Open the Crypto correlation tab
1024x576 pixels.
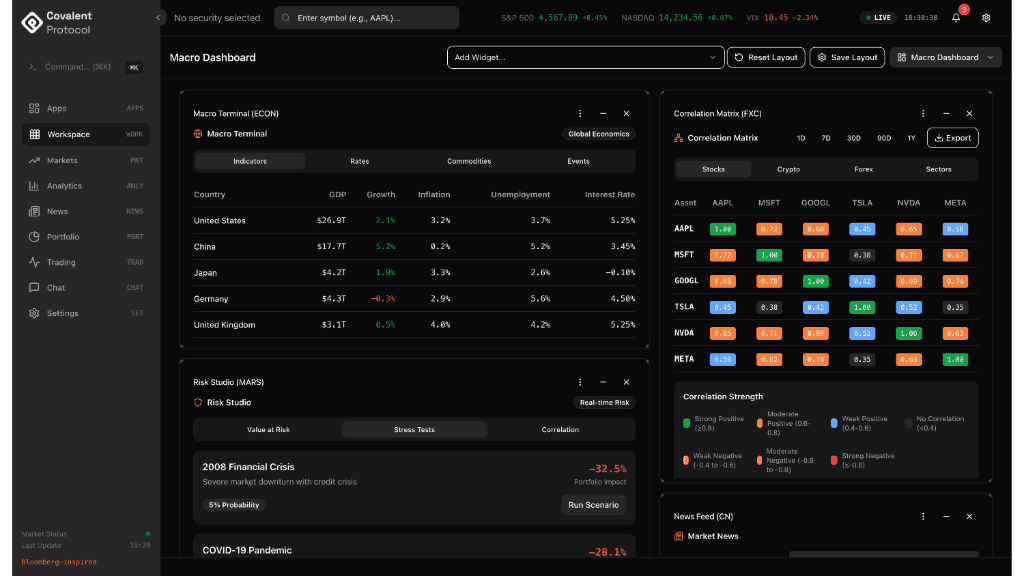coord(789,169)
